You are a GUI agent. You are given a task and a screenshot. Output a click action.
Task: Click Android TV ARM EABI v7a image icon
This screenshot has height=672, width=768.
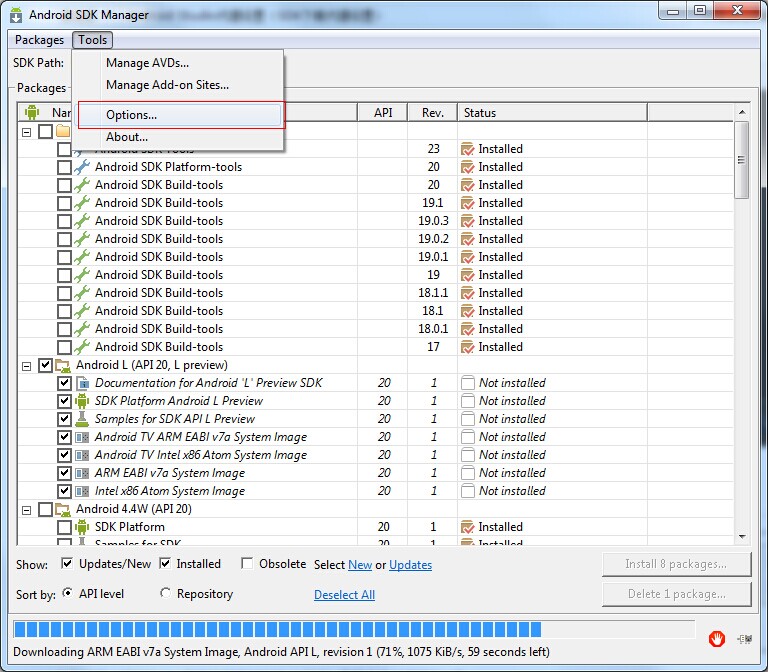pos(82,437)
